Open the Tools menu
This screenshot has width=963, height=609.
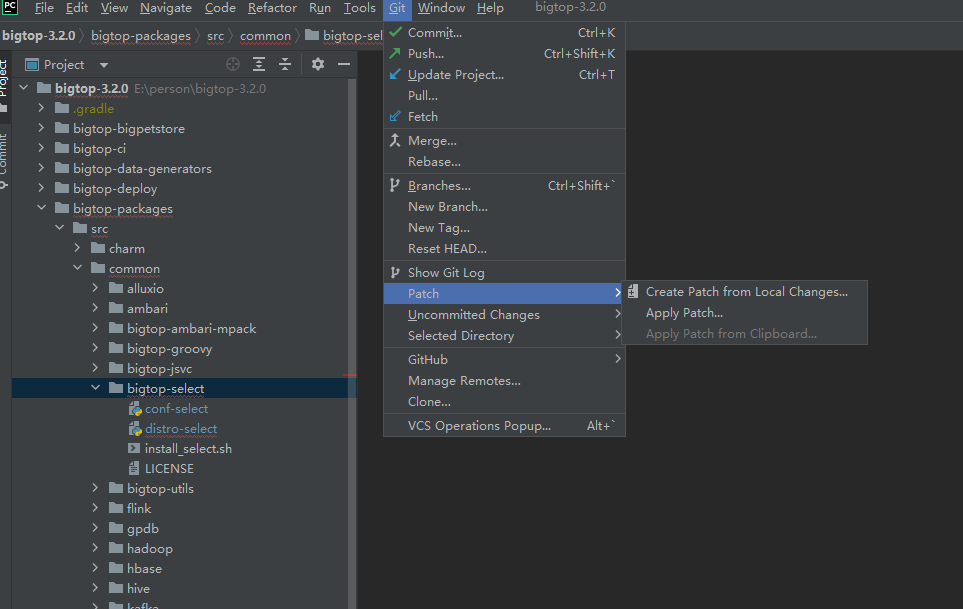point(359,7)
